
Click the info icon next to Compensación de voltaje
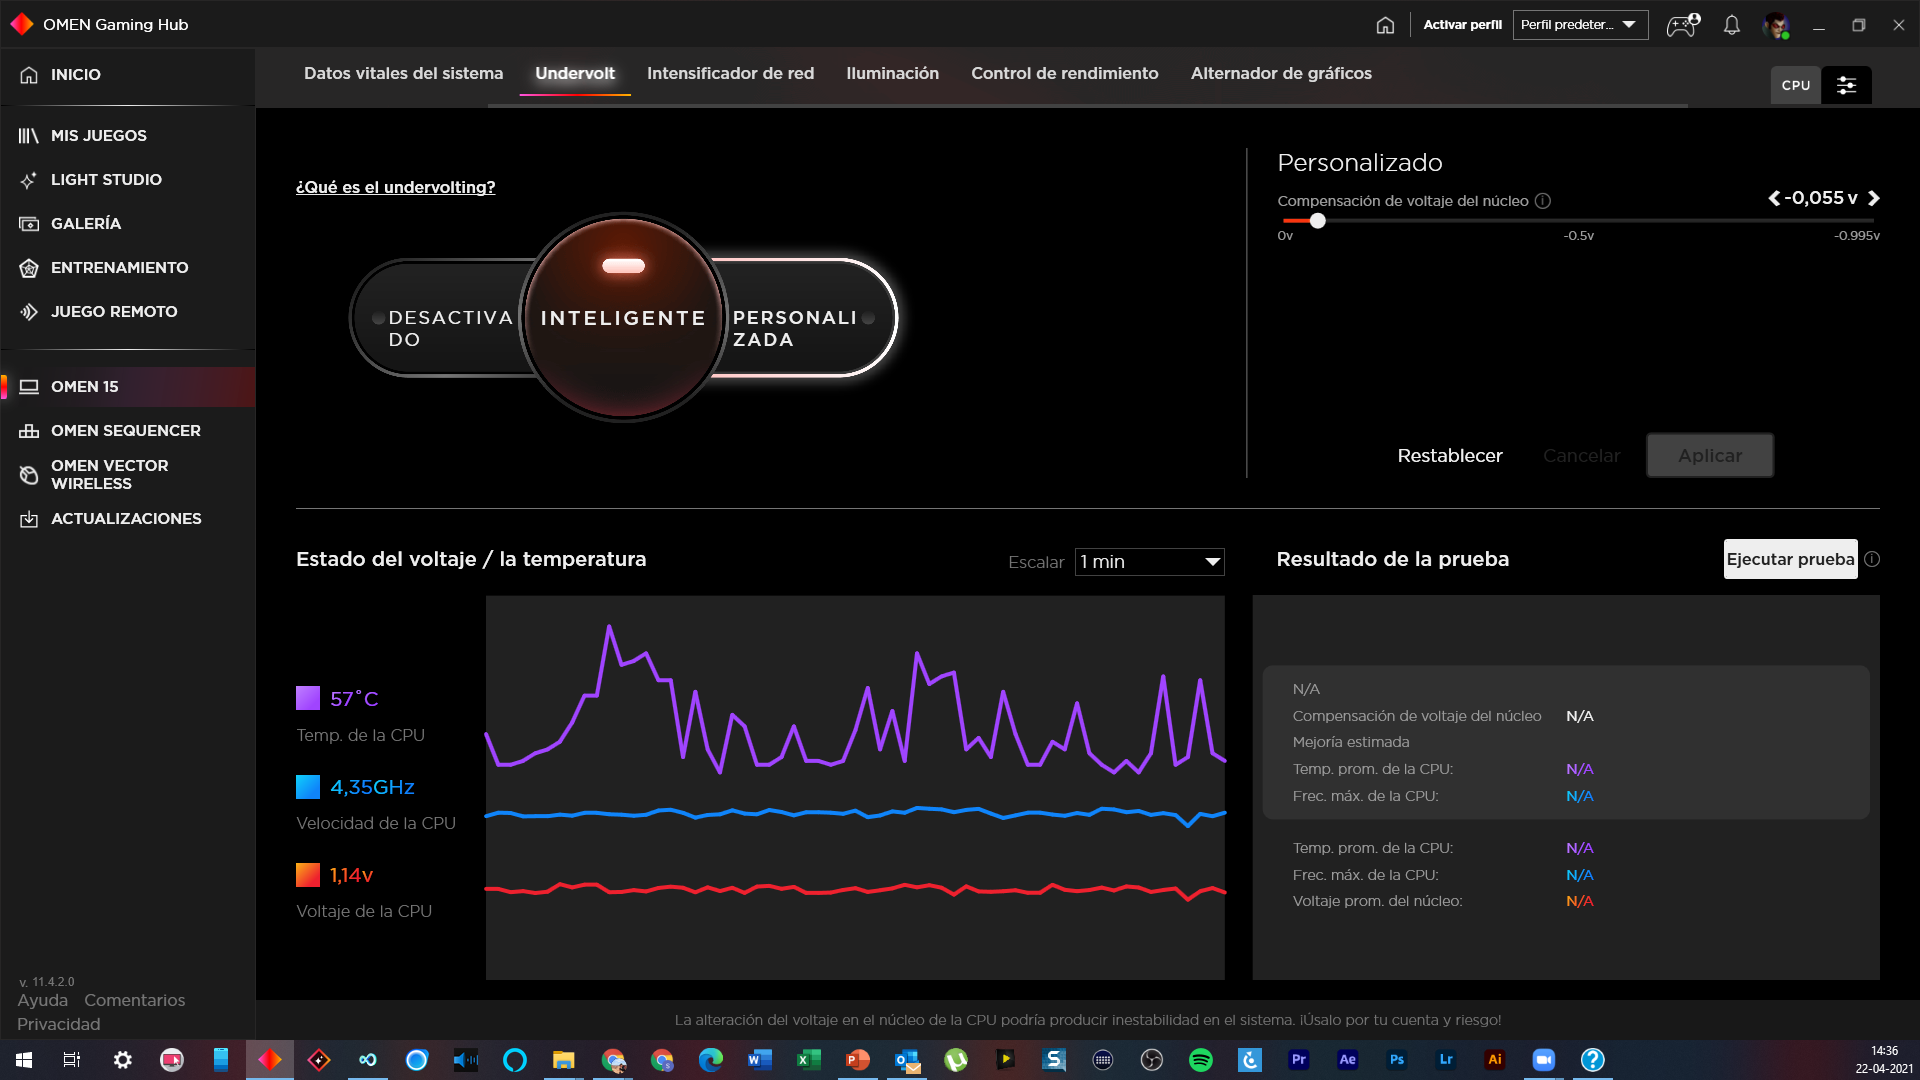[x=1543, y=201]
